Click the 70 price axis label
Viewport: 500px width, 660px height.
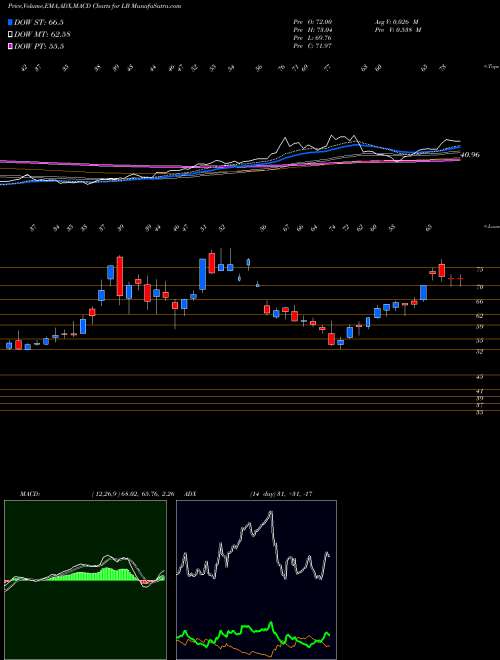click(480, 287)
